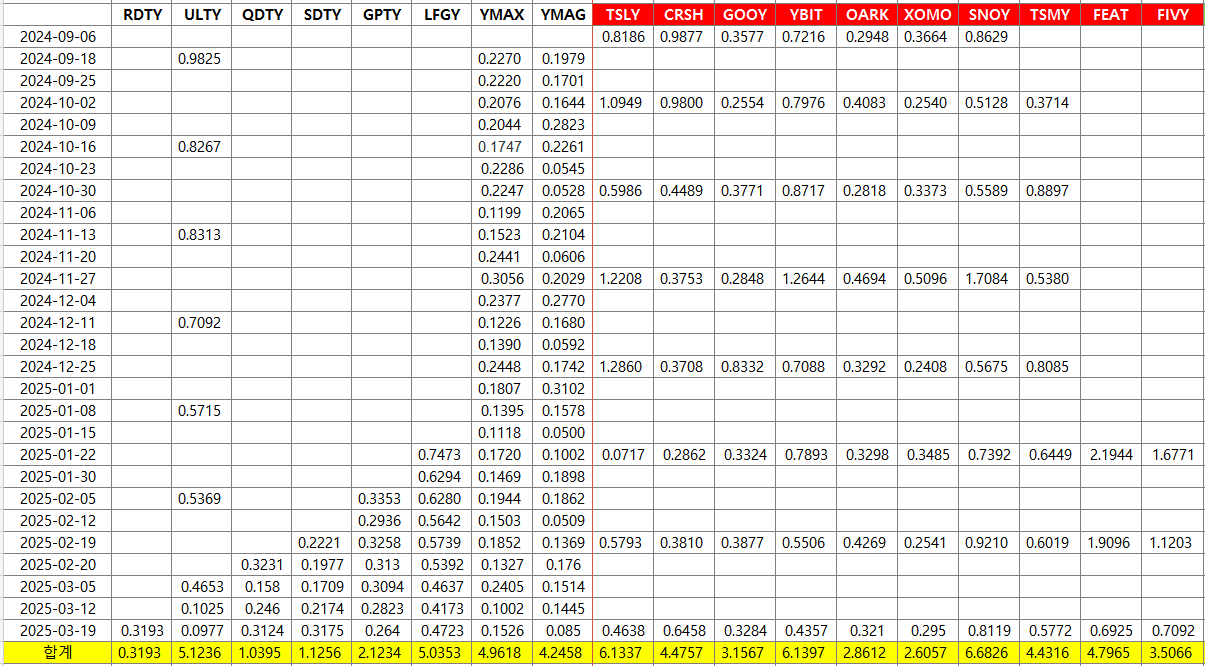Select the ULTY column header
The width and height of the screenshot is (1205, 666).
[201, 15]
